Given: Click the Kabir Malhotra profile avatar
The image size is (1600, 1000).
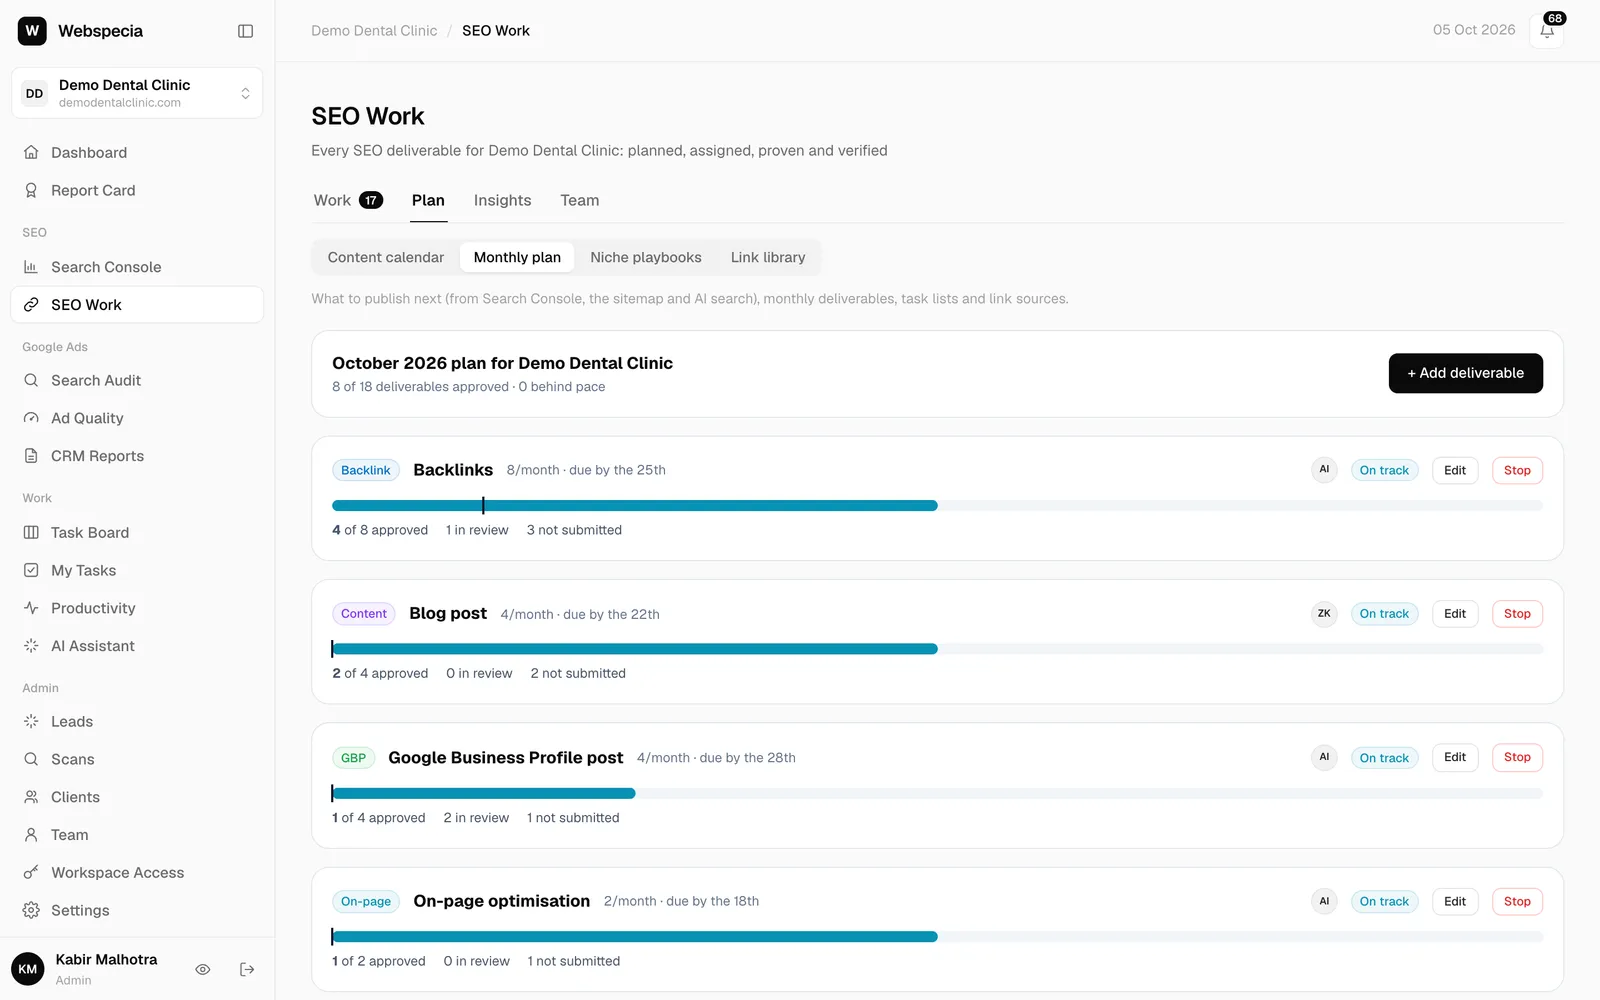Looking at the screenshot, I should coord(28,969).
